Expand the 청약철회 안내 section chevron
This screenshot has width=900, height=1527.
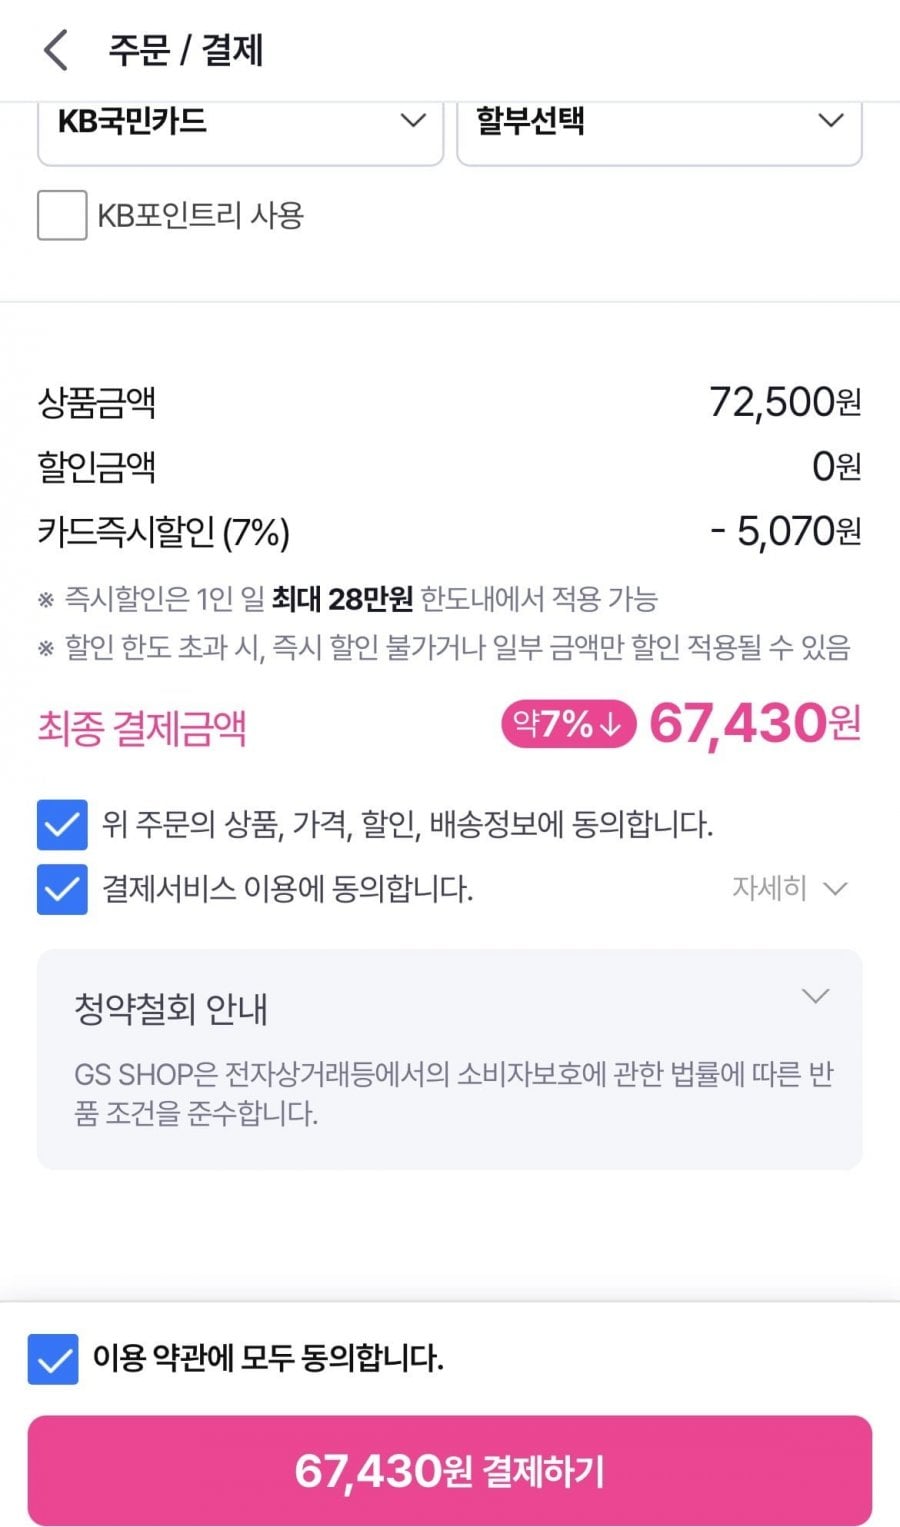(816, 996)
